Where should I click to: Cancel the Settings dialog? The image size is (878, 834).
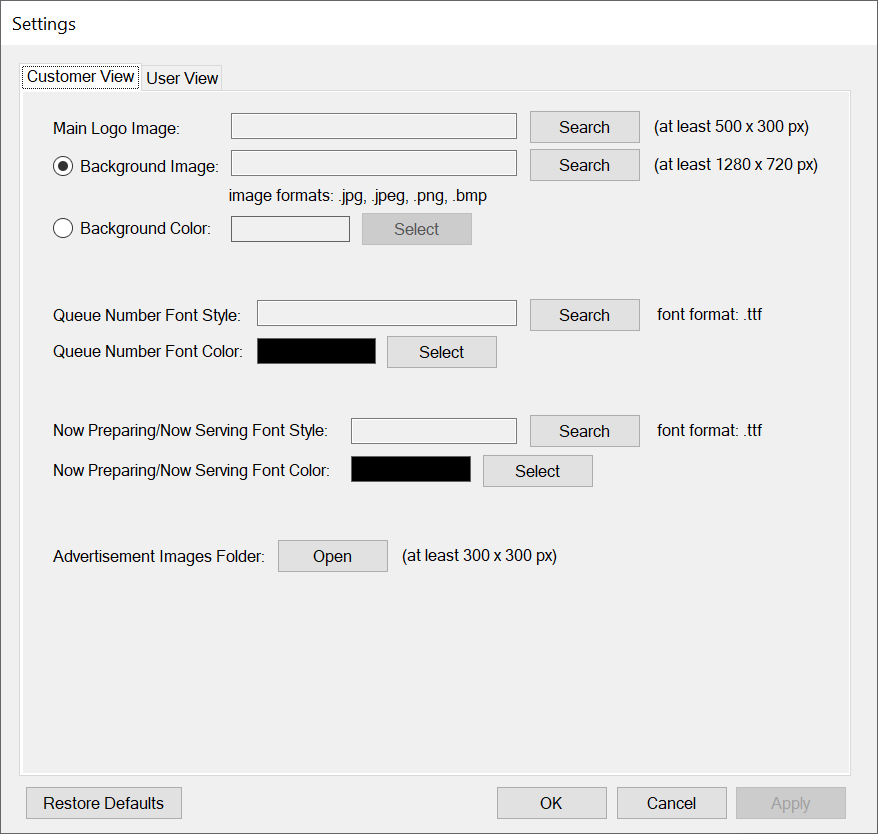click(x=671, y=803)
